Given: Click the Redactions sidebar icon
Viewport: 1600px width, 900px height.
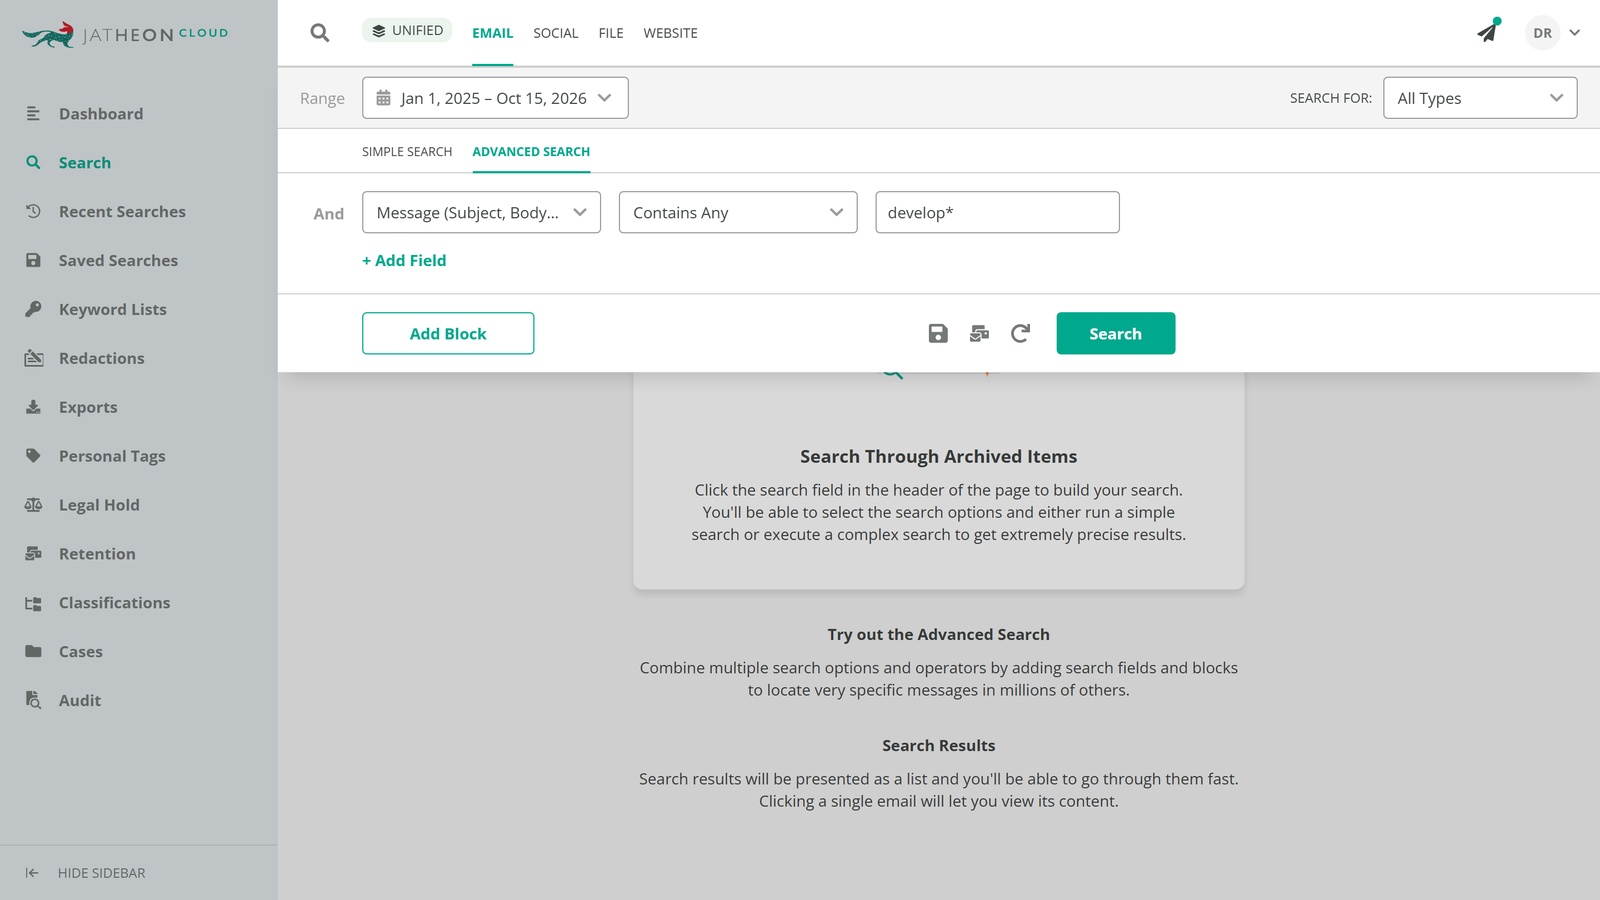Looking at the screenshot, I should coord(33,358).
